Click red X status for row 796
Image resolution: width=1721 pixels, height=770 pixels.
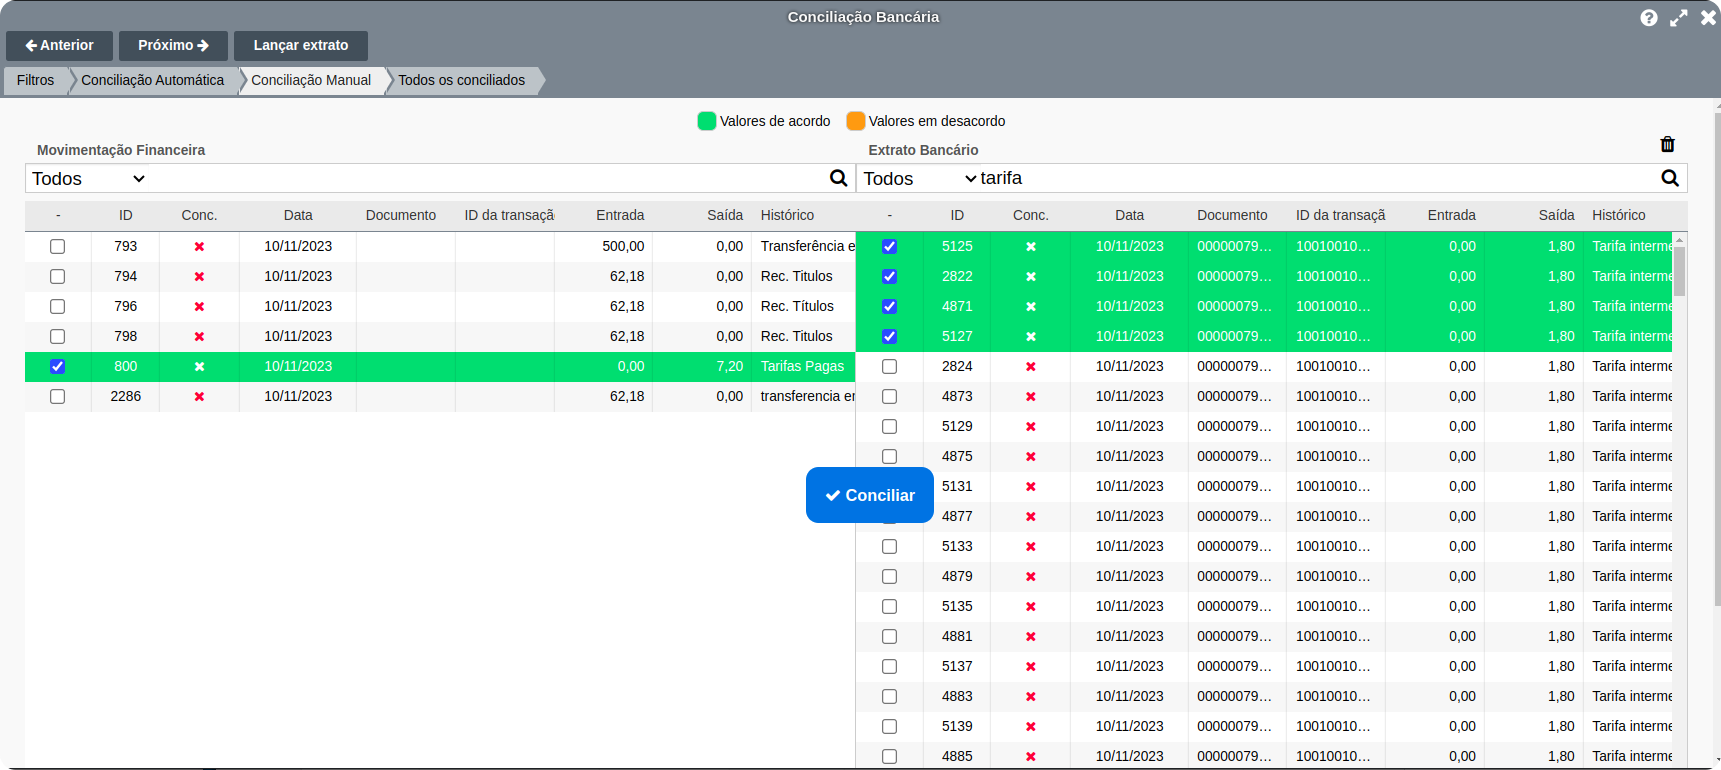coord(199,306)
